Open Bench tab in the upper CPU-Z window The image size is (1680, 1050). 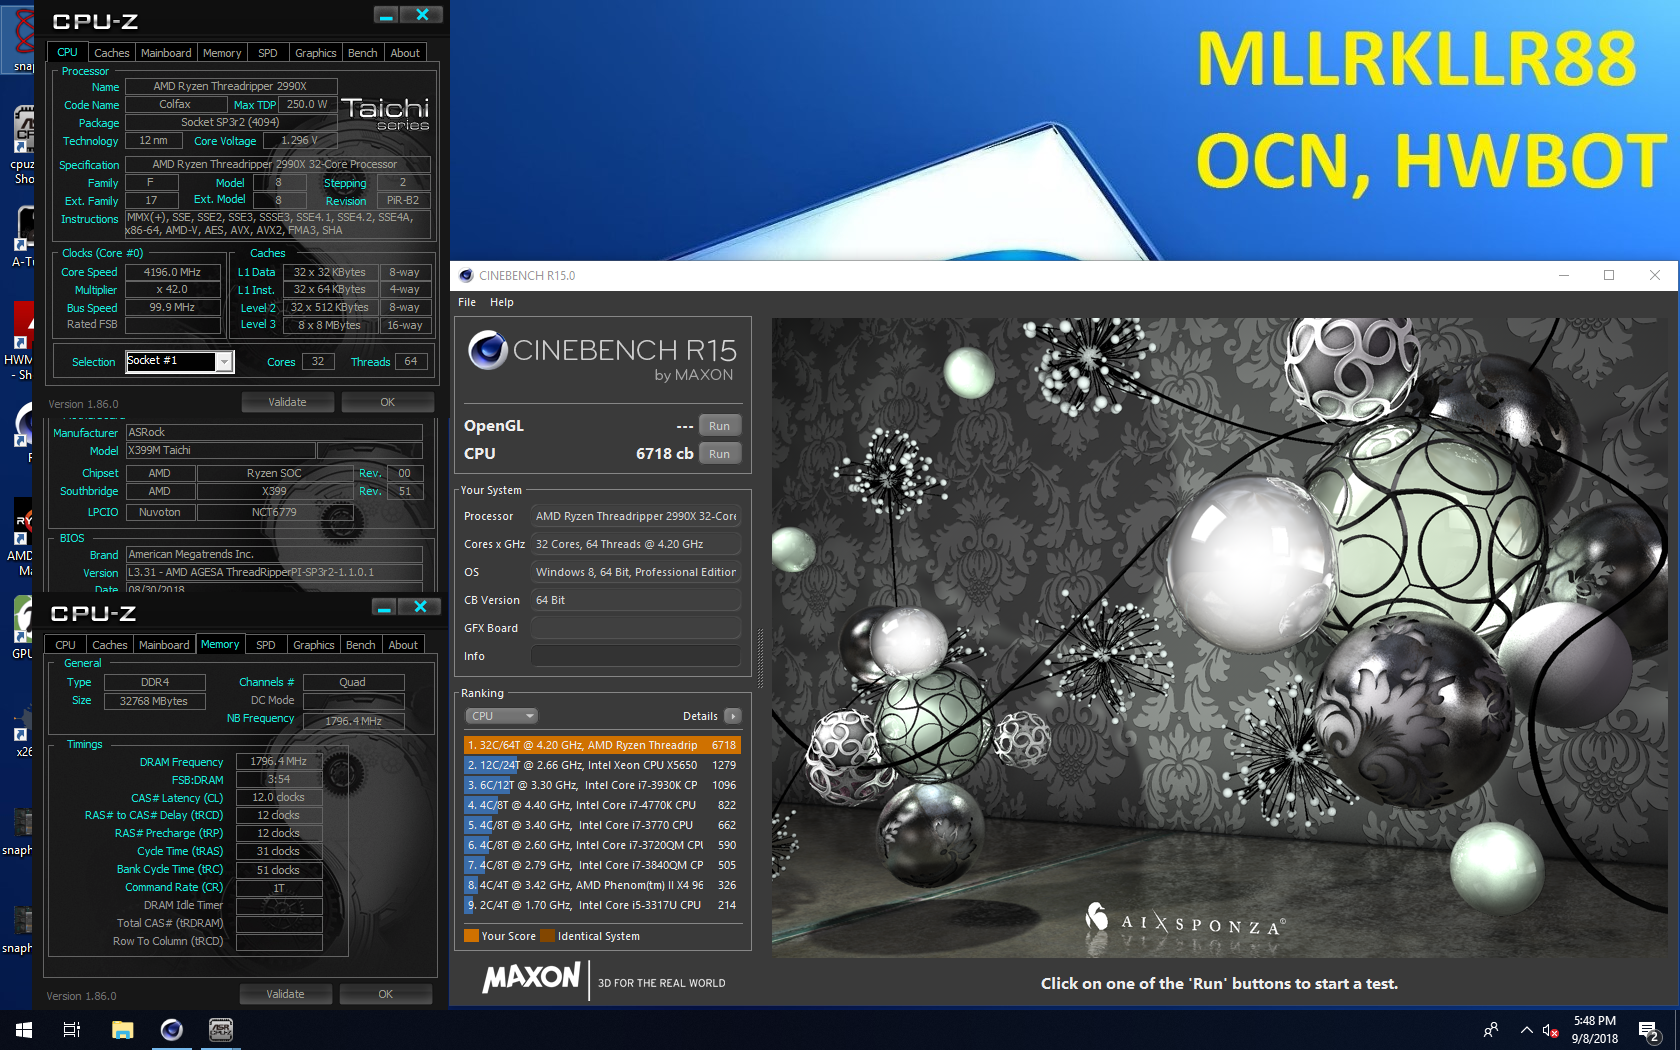(x=363, y=53)
